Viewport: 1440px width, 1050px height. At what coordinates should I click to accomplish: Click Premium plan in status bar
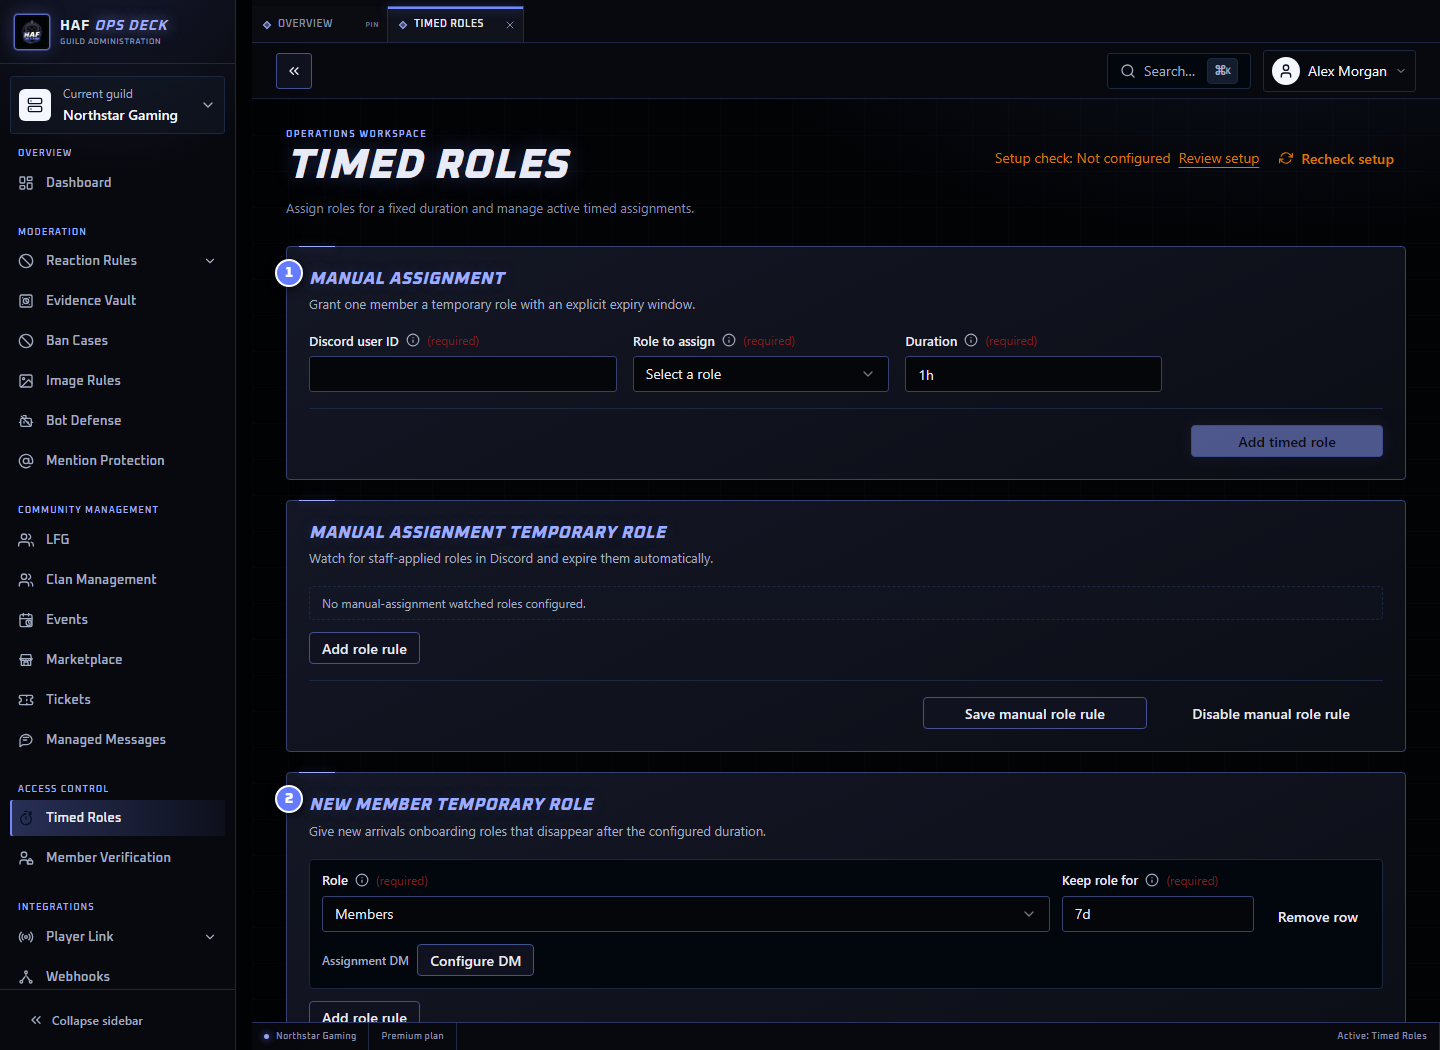pos(412,1036)
